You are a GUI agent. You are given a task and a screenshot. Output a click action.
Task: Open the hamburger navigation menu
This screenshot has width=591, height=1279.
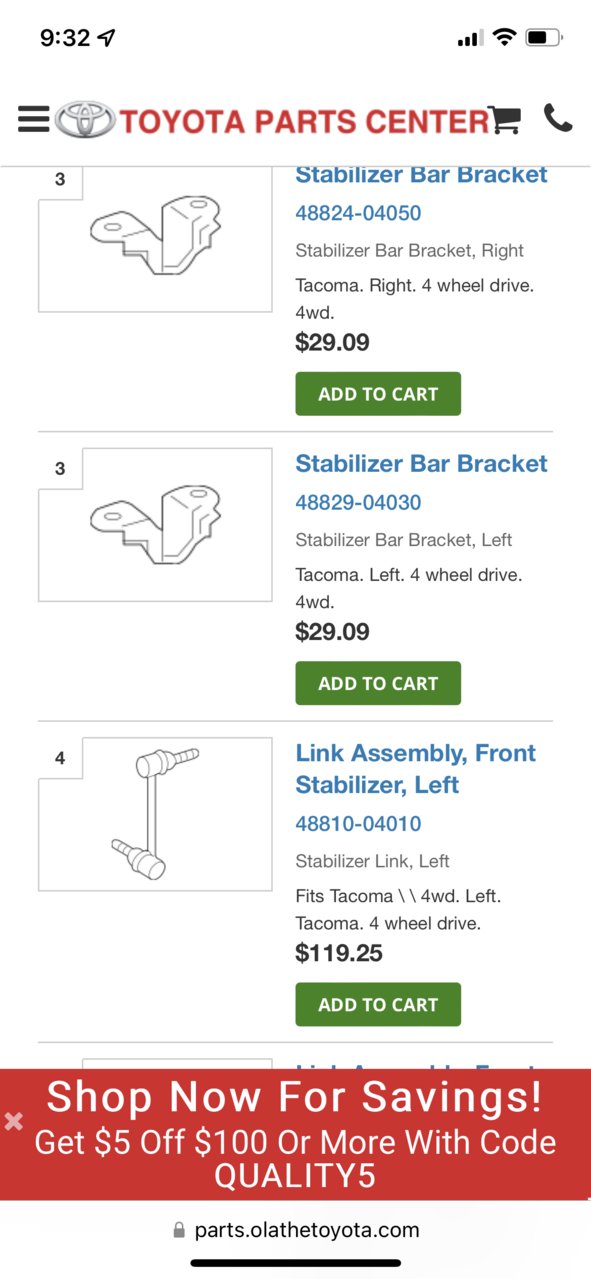pyautogui.click(x=33, y=119)
